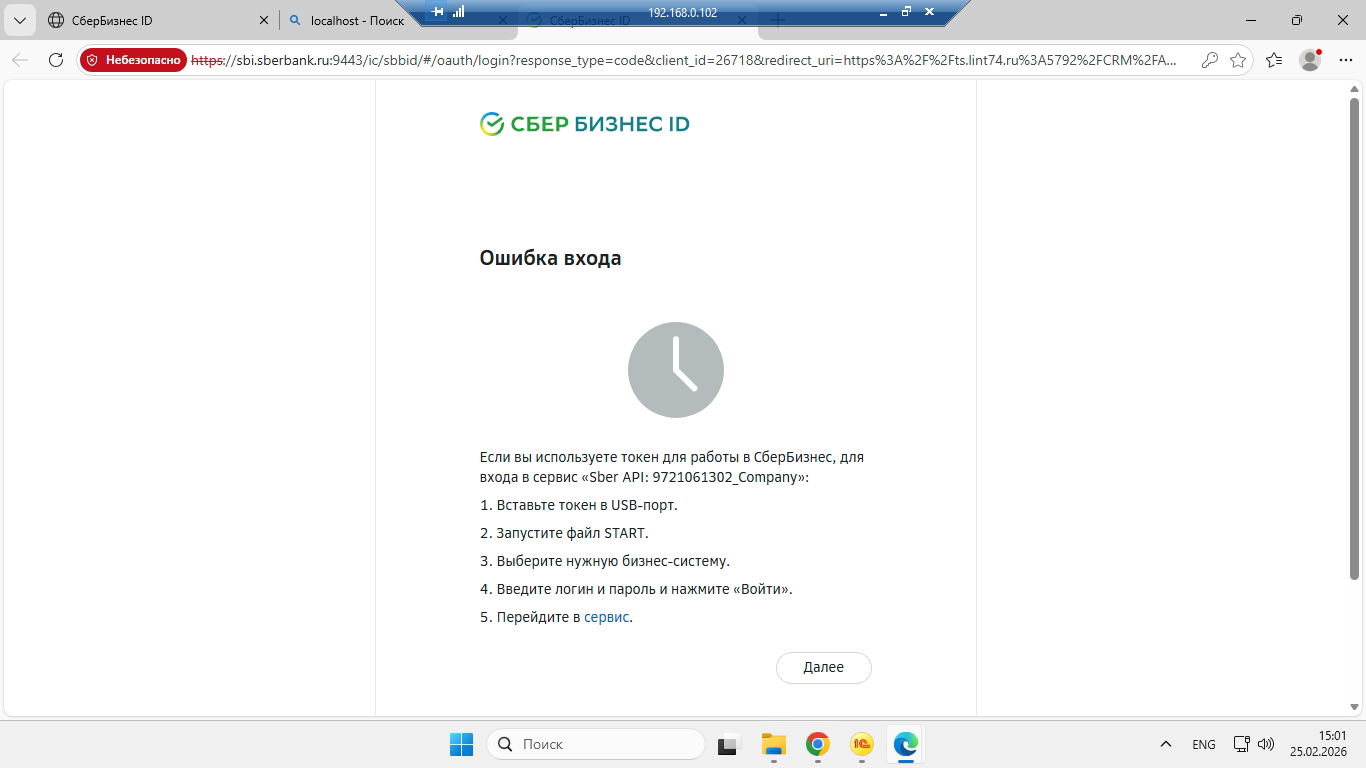Viewport: 1366px width, 768px height.
Task: Minimize the Edge browser window
Action: (1251, 20)
